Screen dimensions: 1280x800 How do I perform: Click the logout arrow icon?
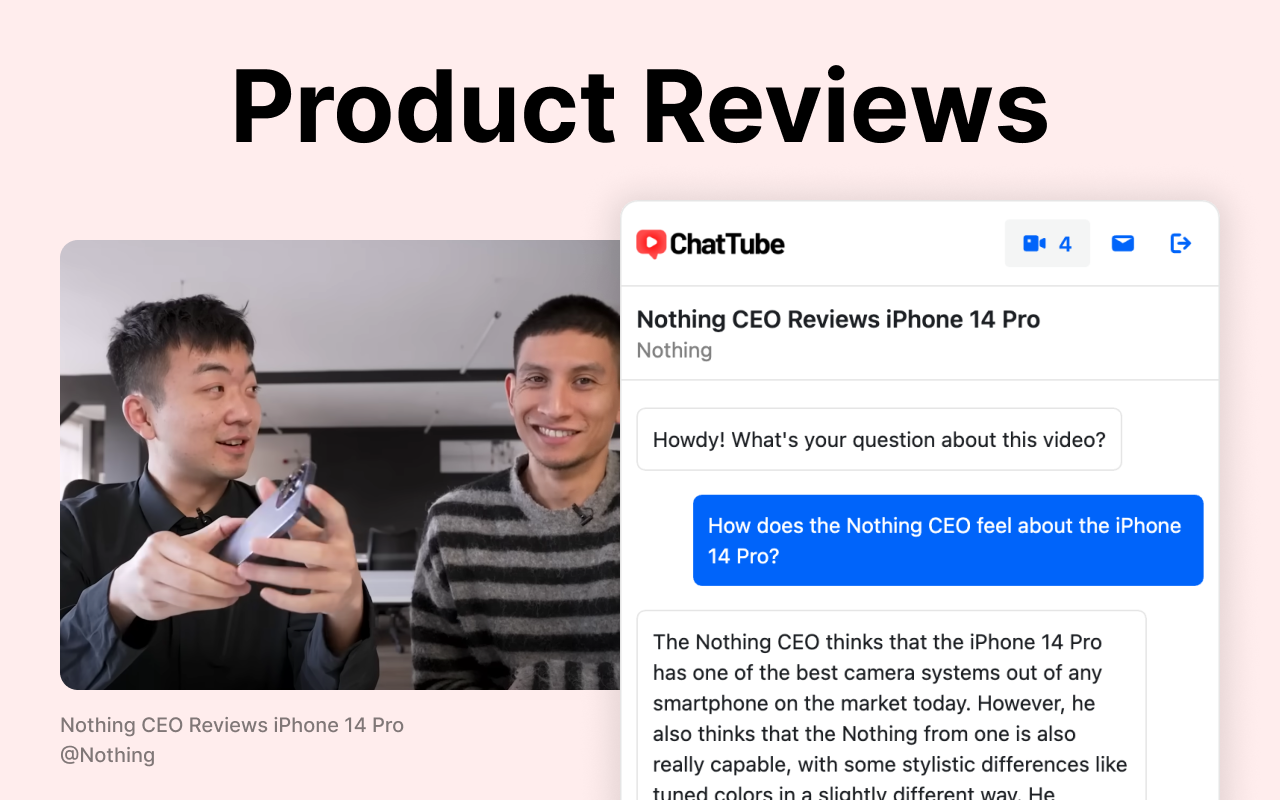click(1181, 243)
